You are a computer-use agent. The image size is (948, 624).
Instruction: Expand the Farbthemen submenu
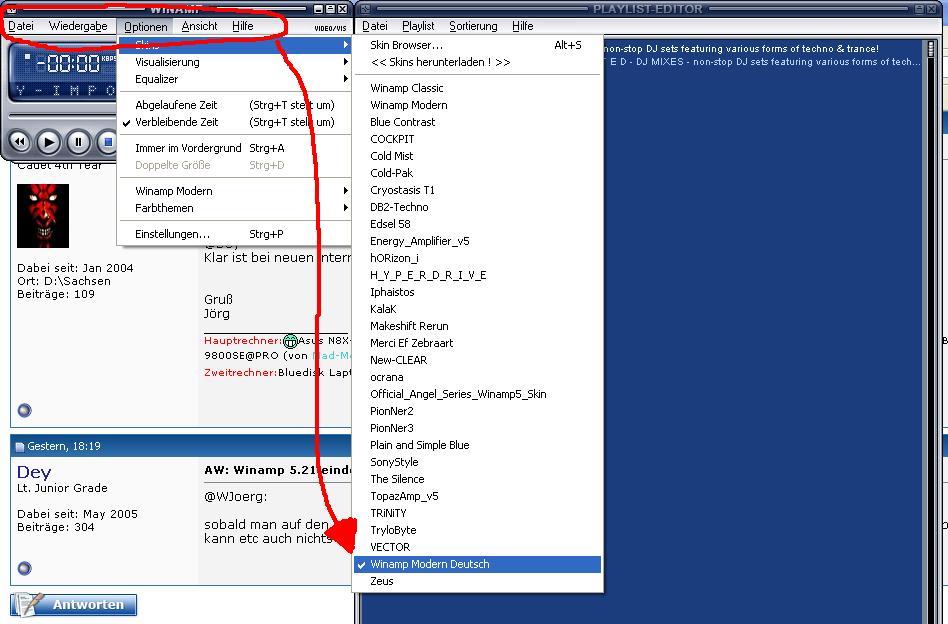(235, 207)
